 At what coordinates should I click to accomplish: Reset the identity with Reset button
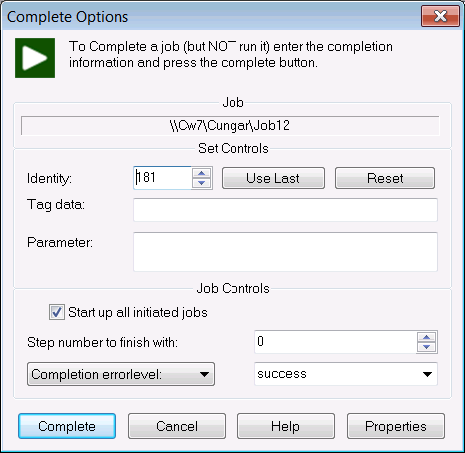point(385,178)
